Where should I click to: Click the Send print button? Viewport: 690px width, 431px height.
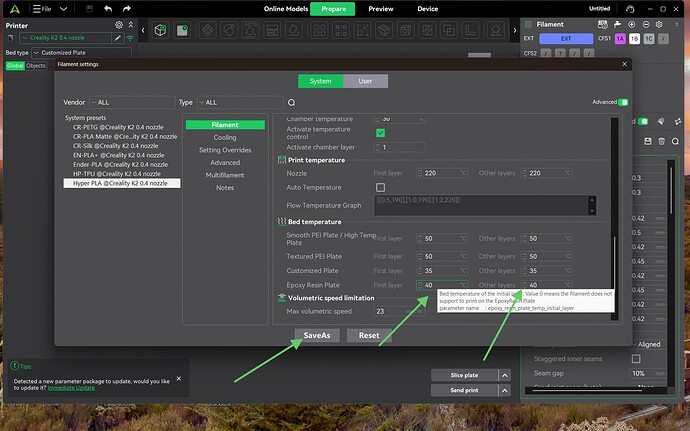click(464, 390)
